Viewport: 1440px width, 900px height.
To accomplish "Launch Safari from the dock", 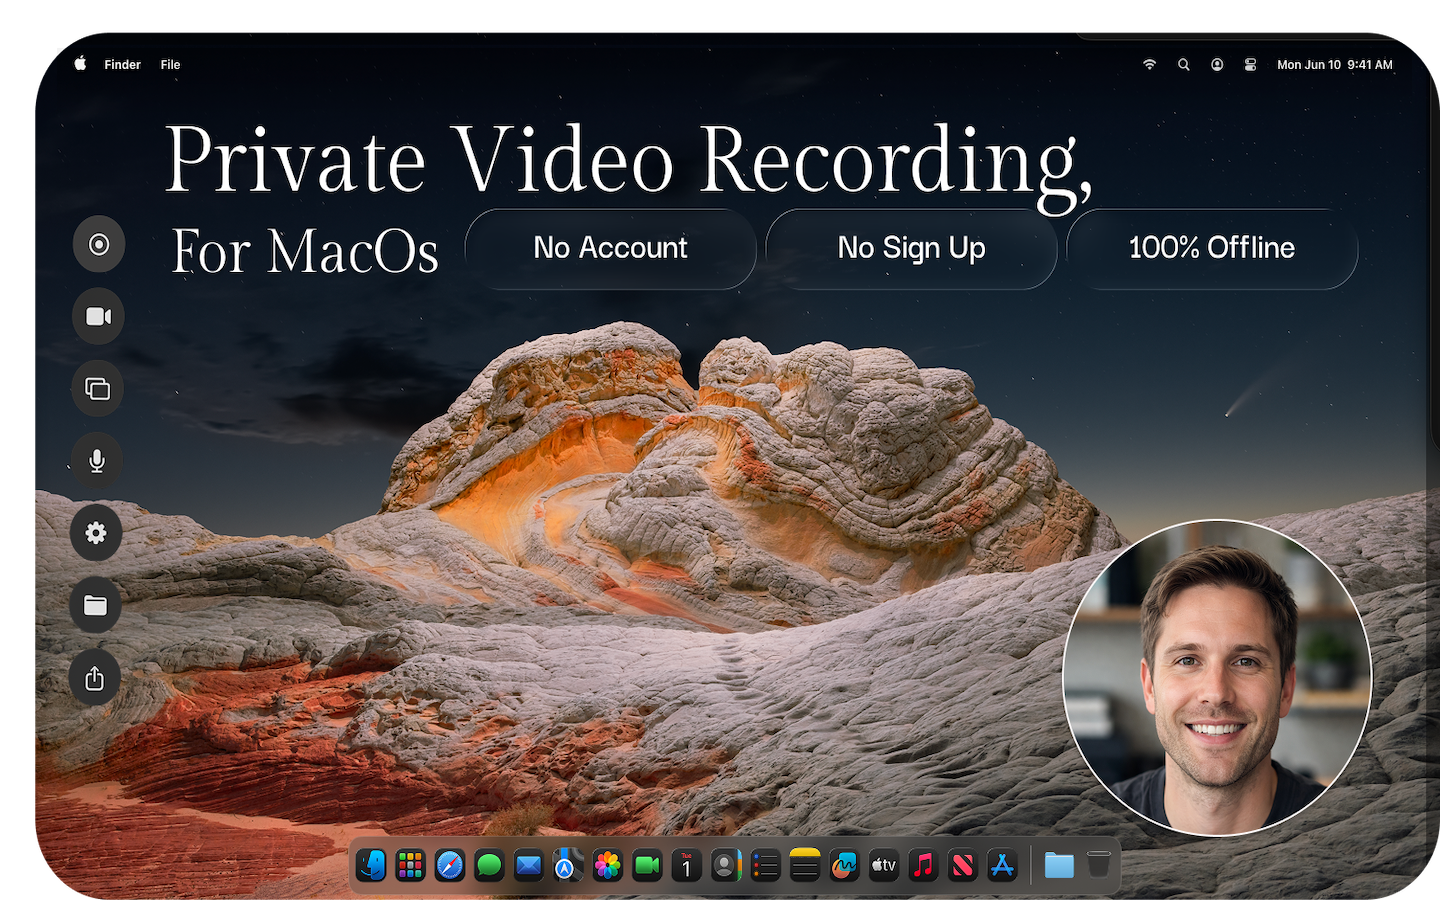I will (450, 865).
